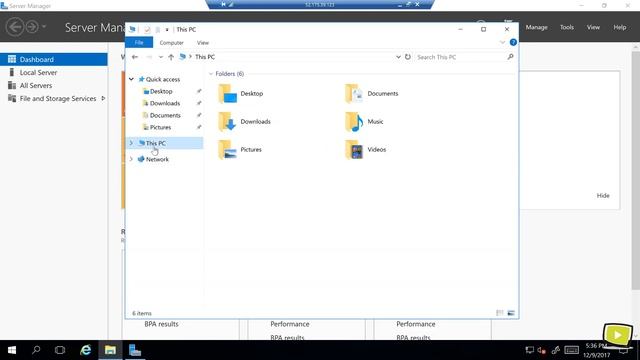Open File Explorer help icon

click(x=513, y=42)
